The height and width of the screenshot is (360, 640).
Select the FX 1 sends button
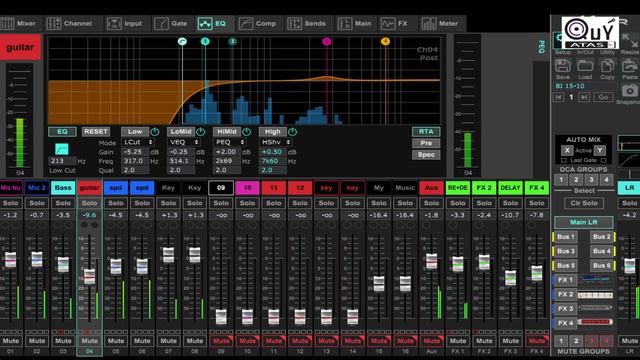565,280
